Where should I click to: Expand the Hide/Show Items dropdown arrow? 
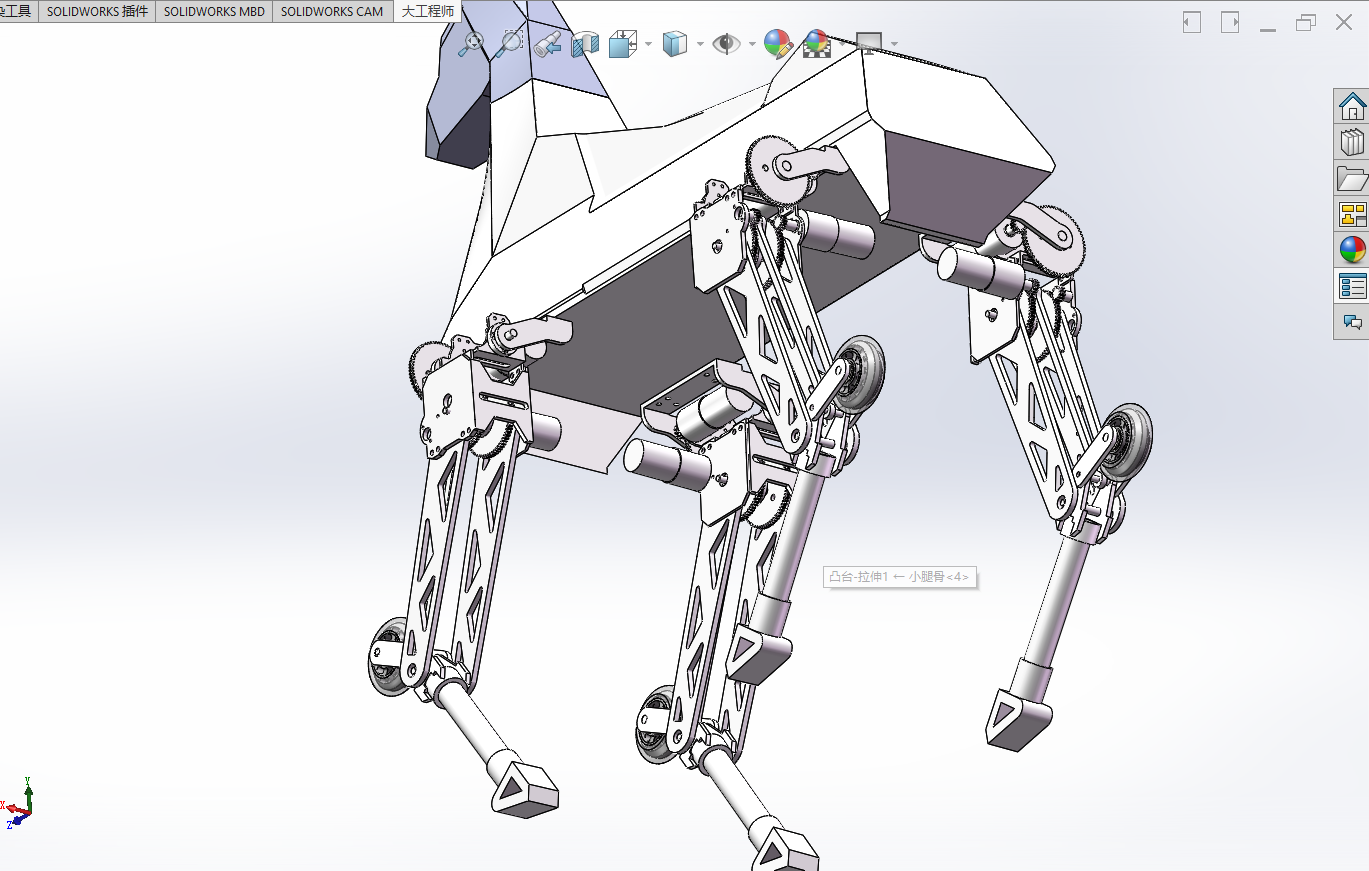point(752,44)
